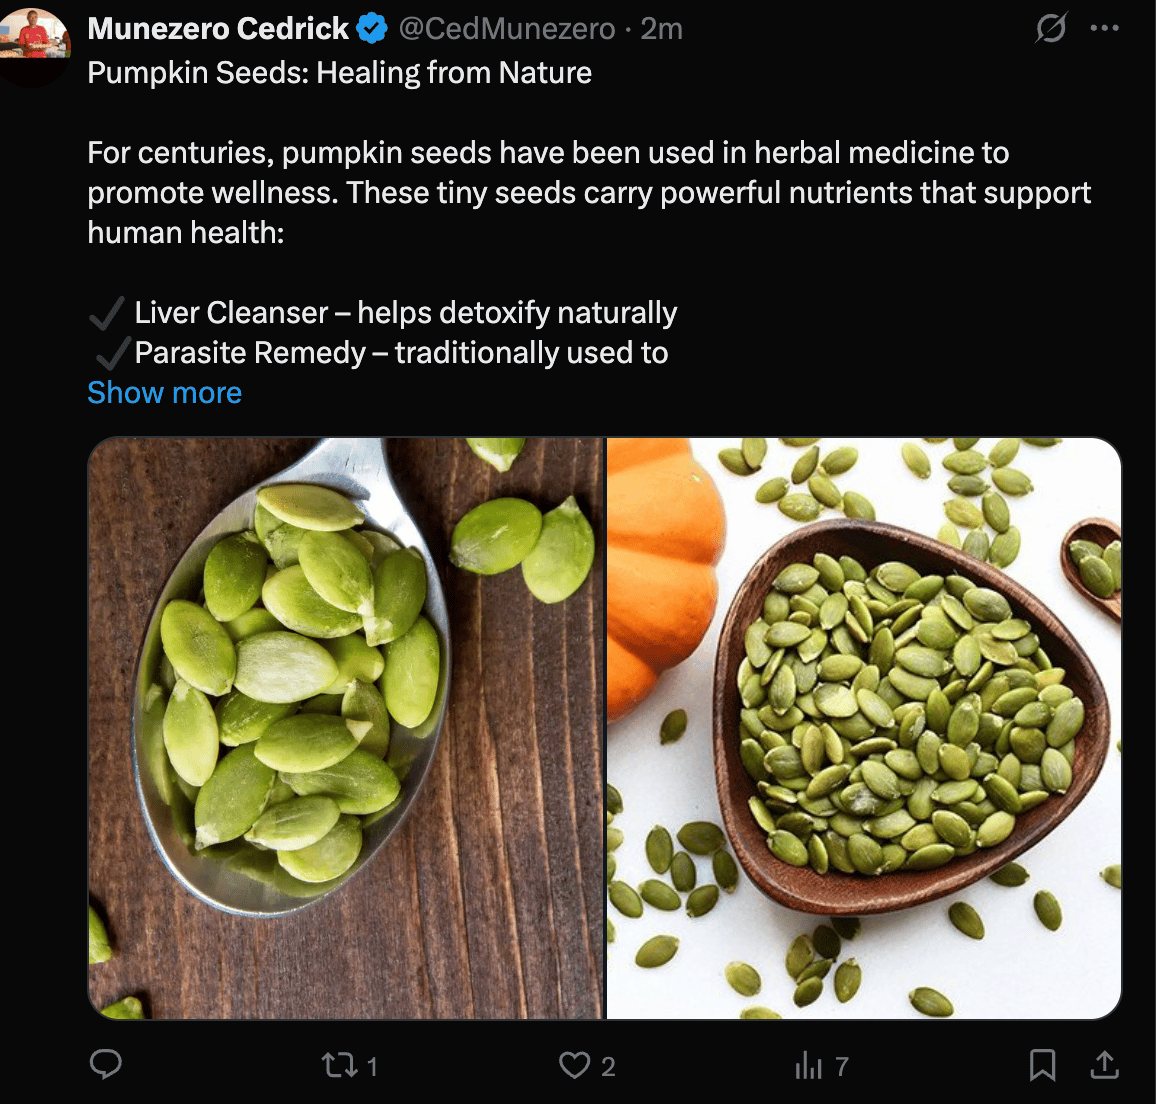This screenshot has height=1104, width=1156.
Task: Open the 2m timestamp link
Action: [x=661, y=29]
